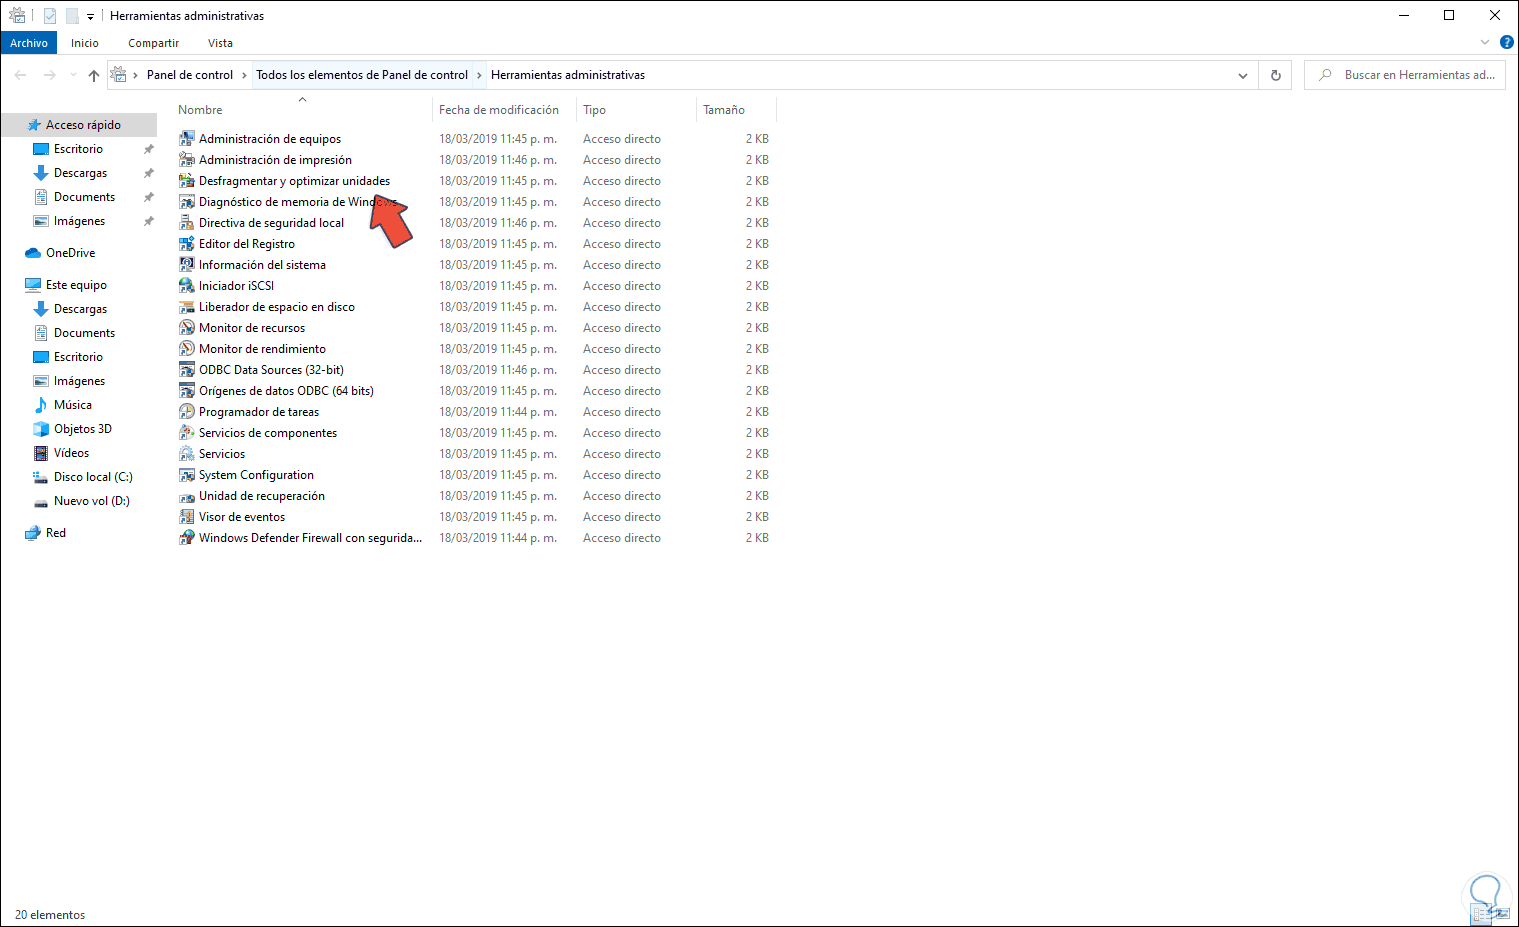Click the 2 KB size of Servicios

click(x=757, y=454)
